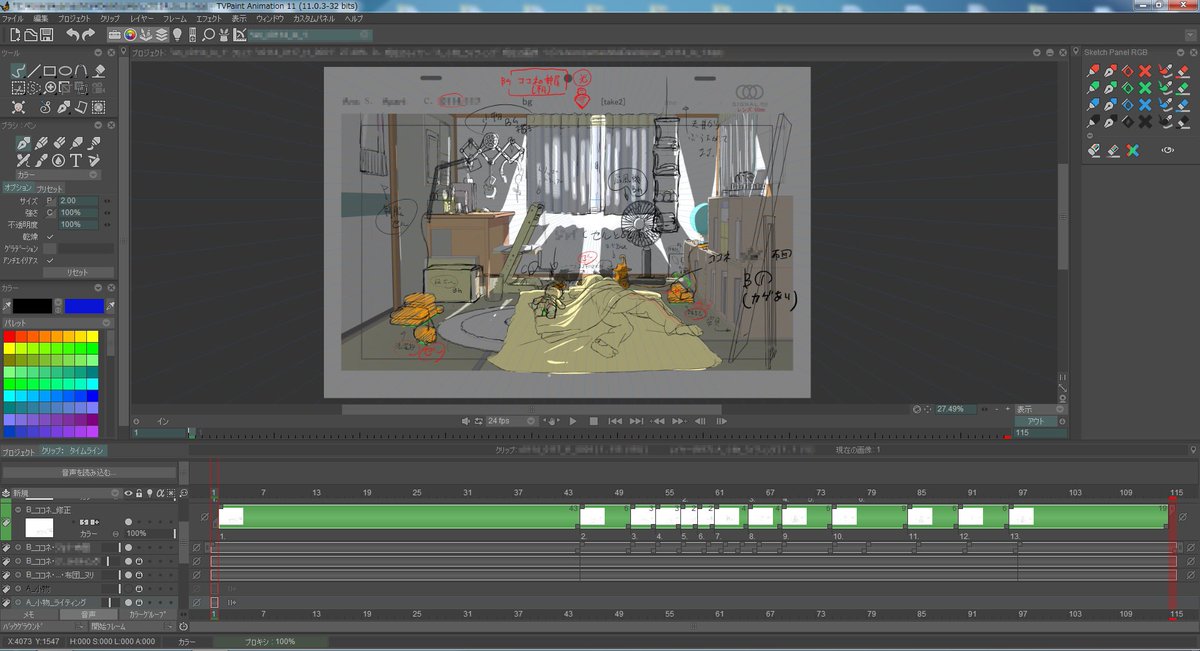Viewport: 1200px width, 651px height.
Task: Click the リセット button
Action: coord(76,272)
